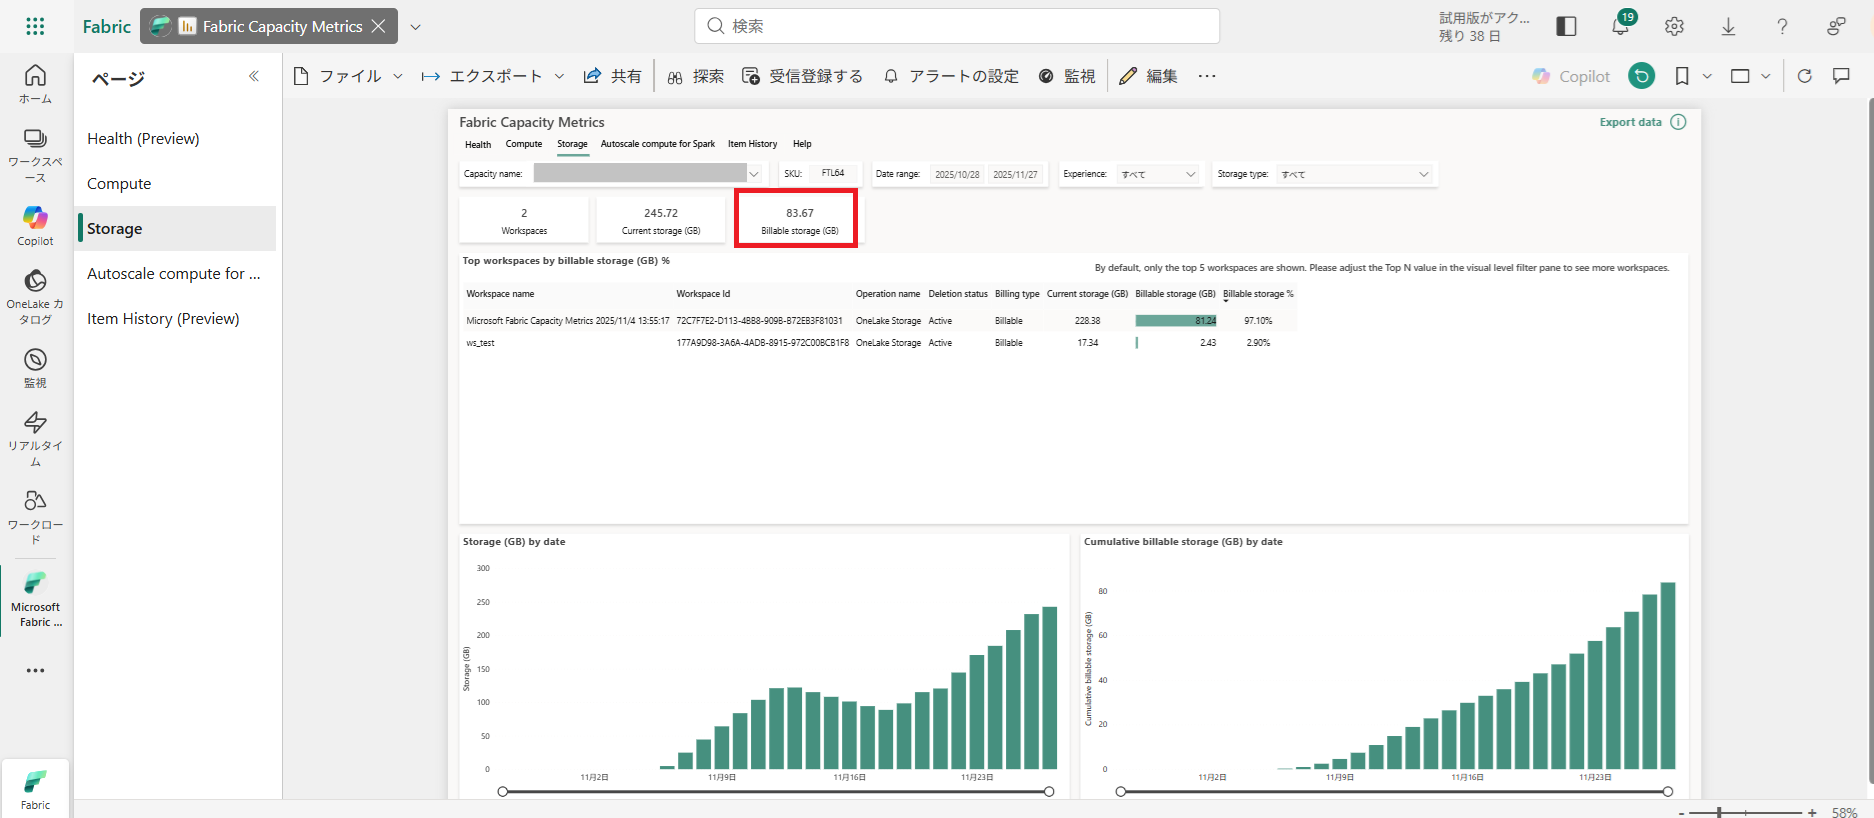This screenshot has width=1874, height=818.
Task: Click the left handle of Storage date slider
Action: 503,791
